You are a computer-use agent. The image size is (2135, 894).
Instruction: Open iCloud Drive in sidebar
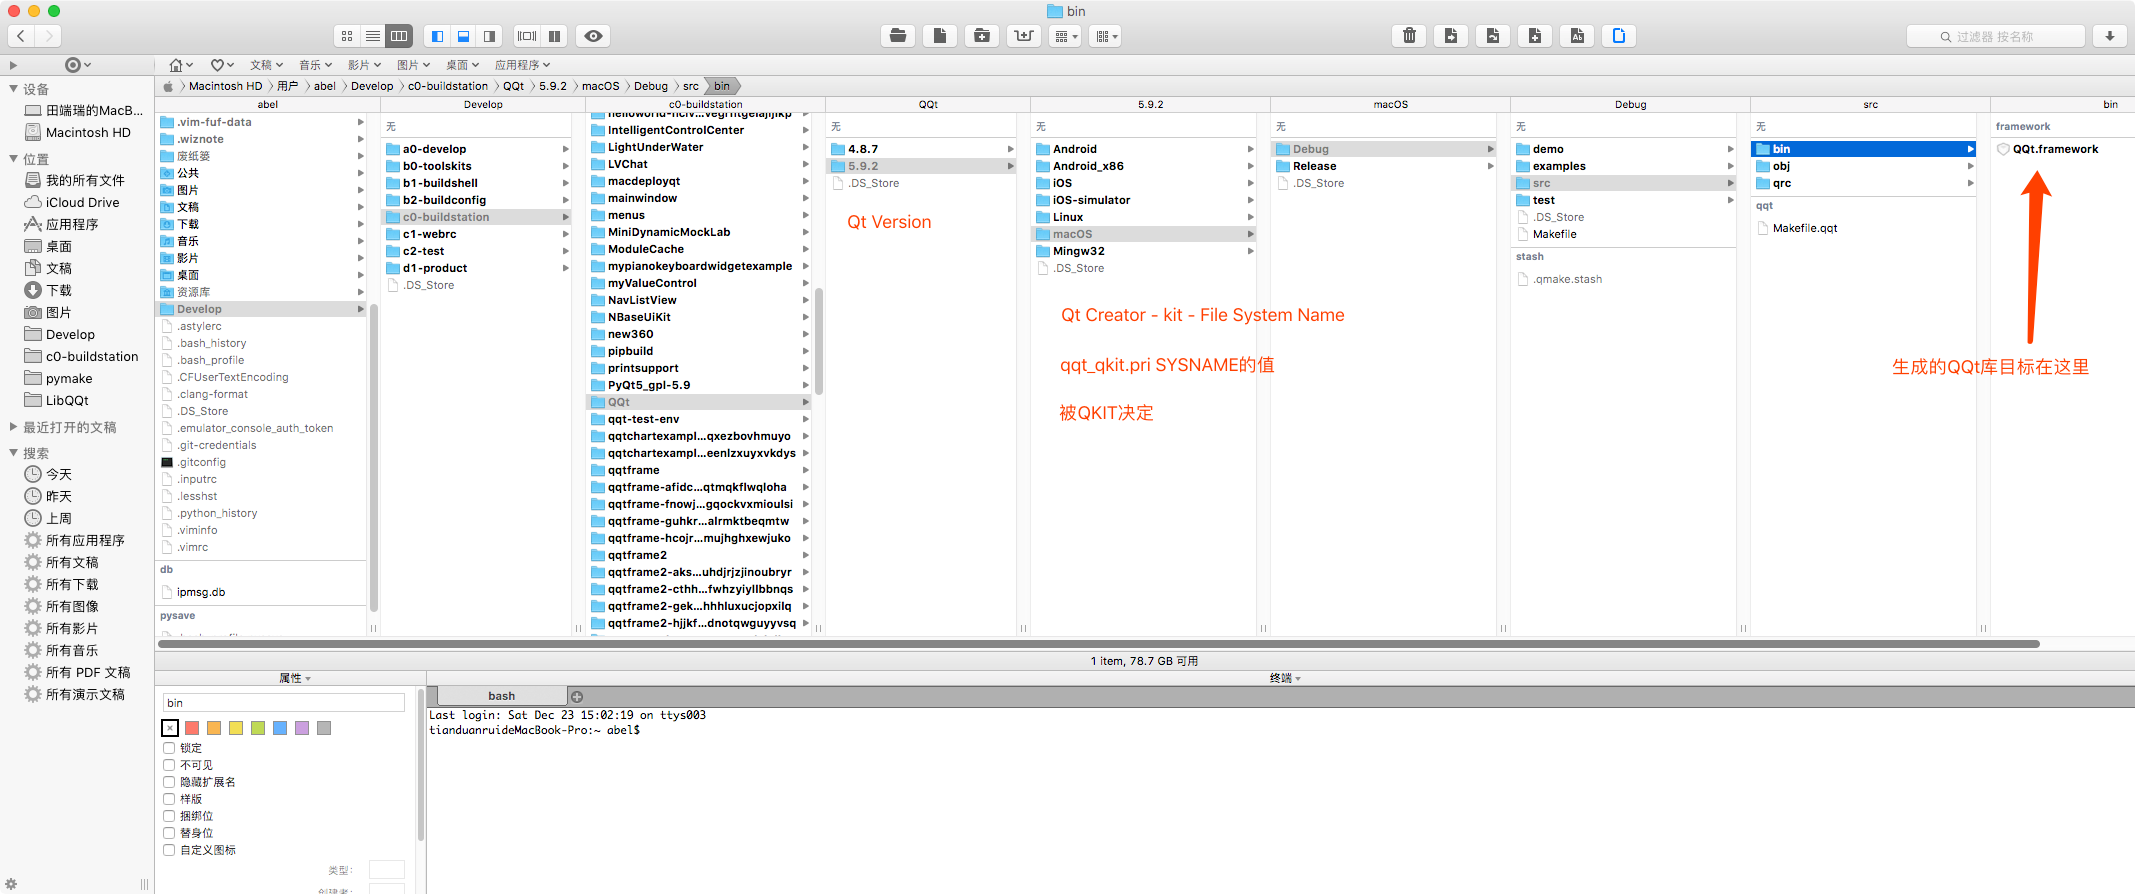click(x=82, y=202)
